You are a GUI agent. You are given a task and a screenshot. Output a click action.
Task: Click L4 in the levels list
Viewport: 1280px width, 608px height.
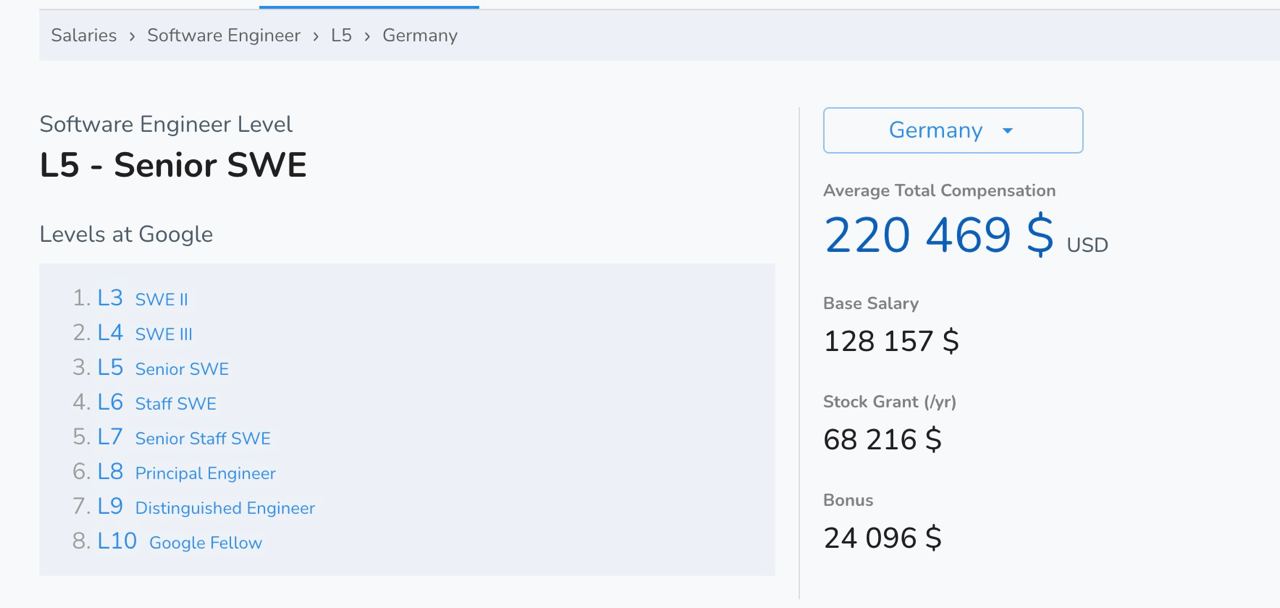click(x=110, y=333)
